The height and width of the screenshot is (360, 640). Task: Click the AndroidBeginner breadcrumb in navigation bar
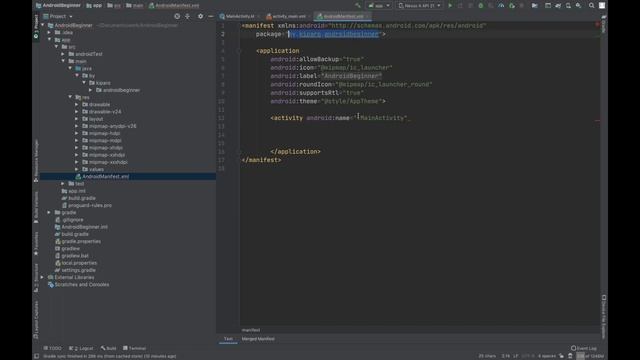[58, 6]
